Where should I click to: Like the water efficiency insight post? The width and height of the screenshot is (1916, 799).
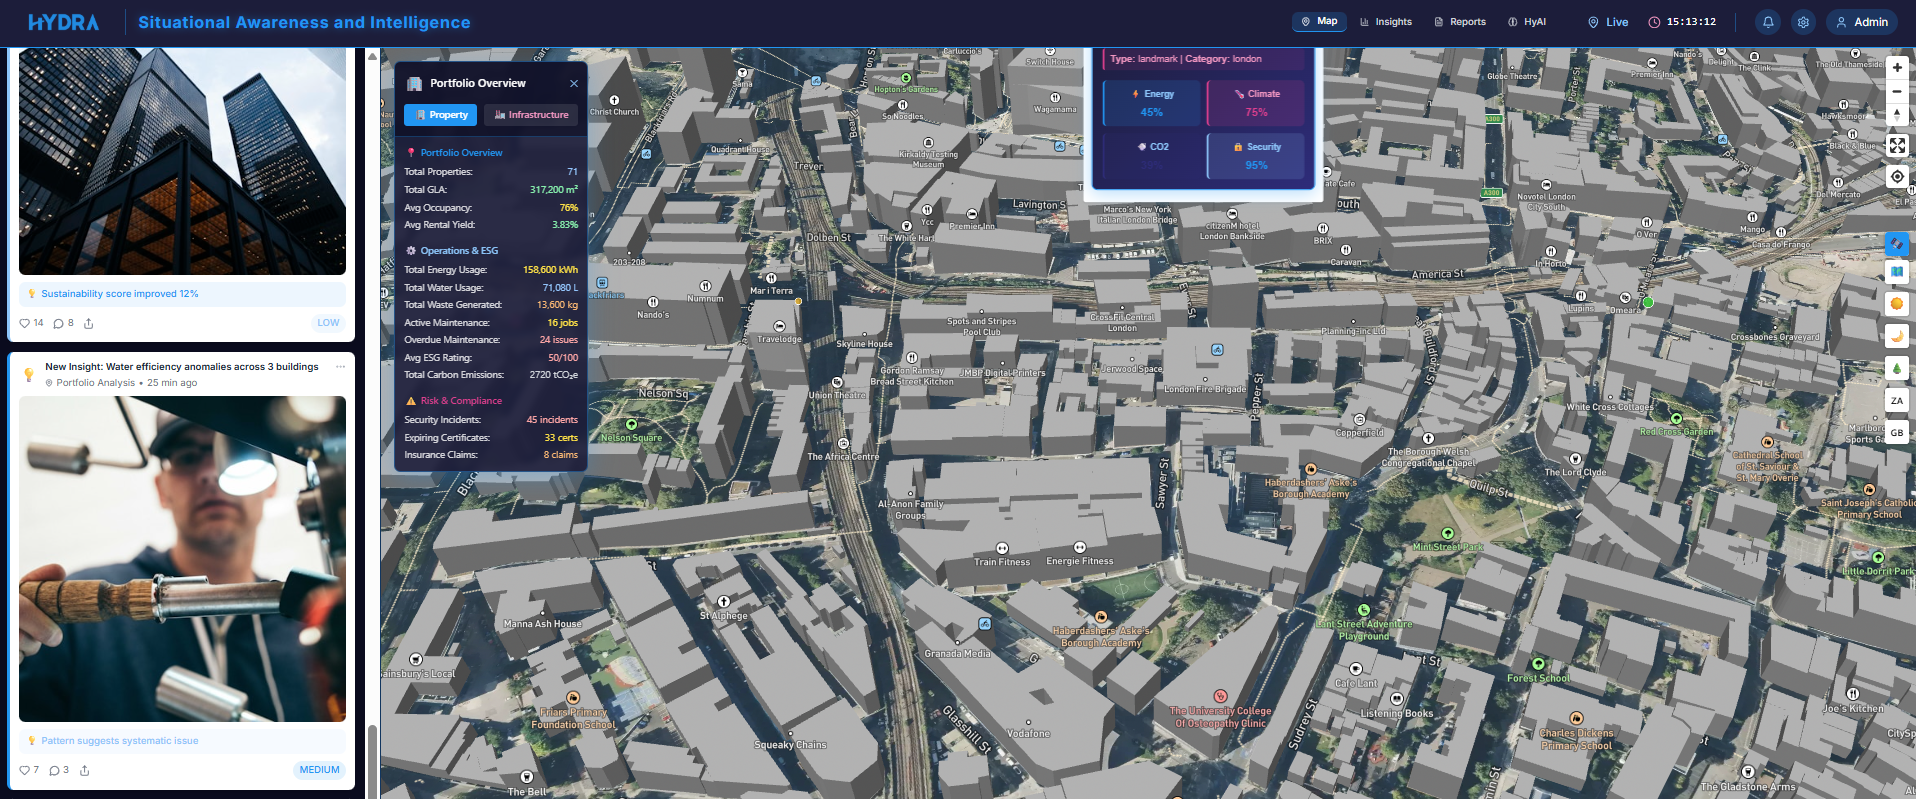[30, 770]
